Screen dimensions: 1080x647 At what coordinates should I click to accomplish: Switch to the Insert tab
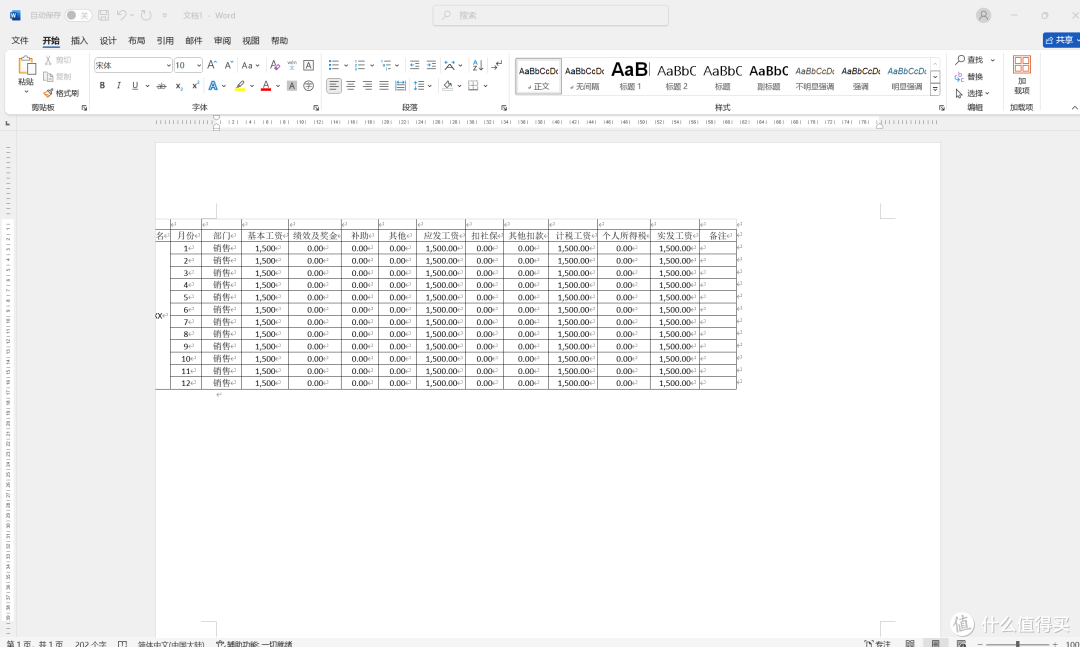[79, 41]
